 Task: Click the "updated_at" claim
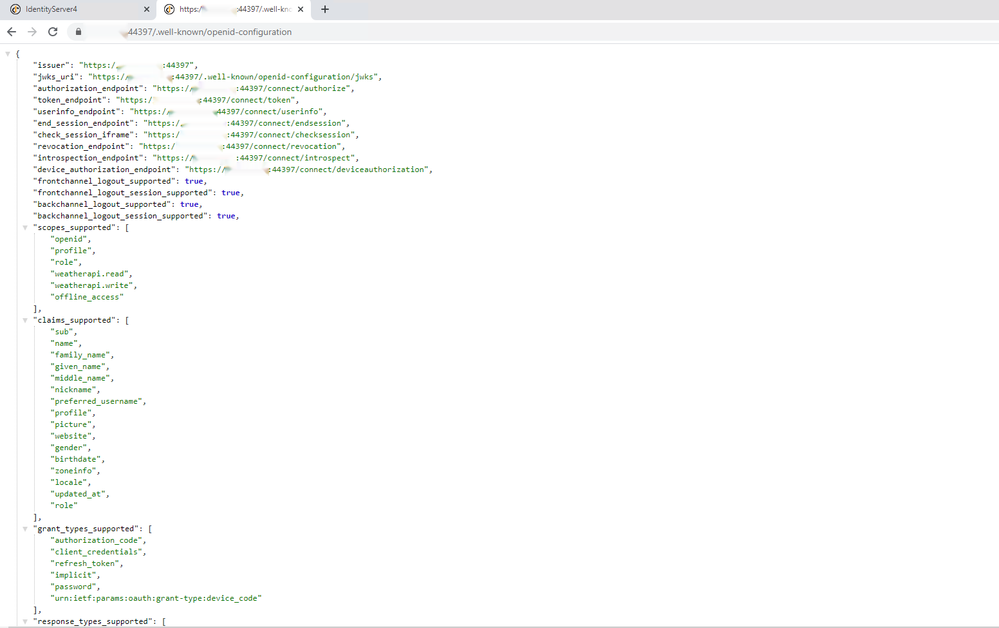click(x=78, y=494)
